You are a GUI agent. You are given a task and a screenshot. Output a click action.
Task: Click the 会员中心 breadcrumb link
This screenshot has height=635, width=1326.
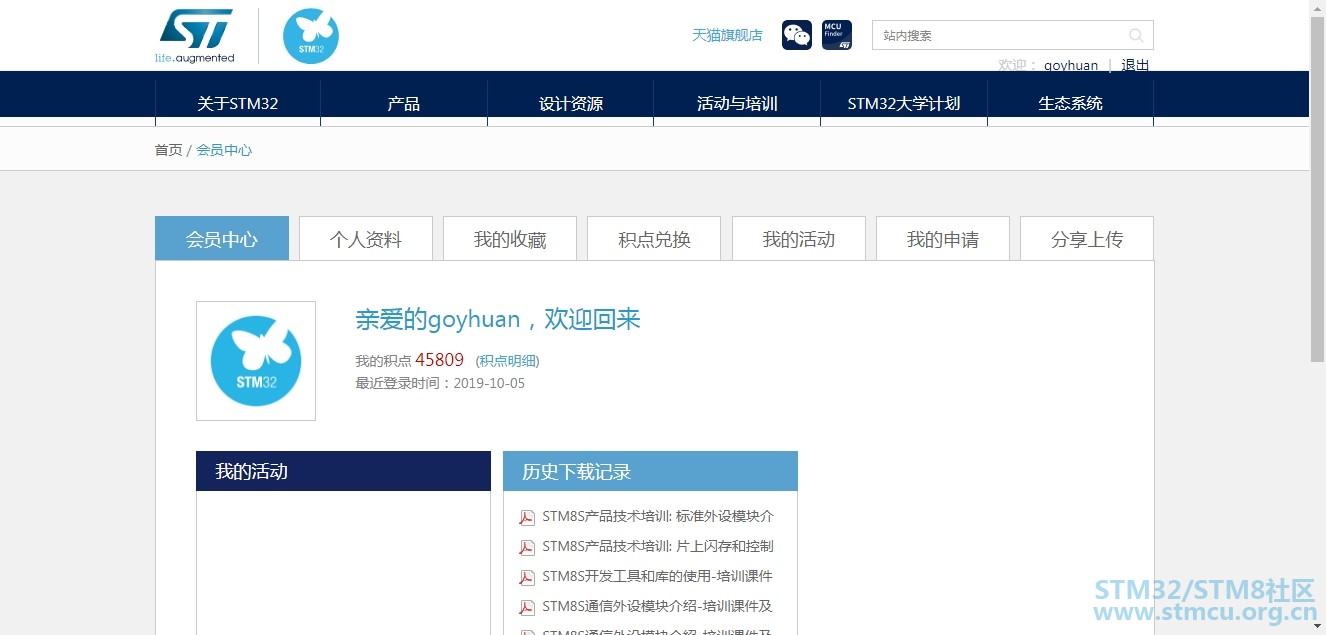click(224, 150)
